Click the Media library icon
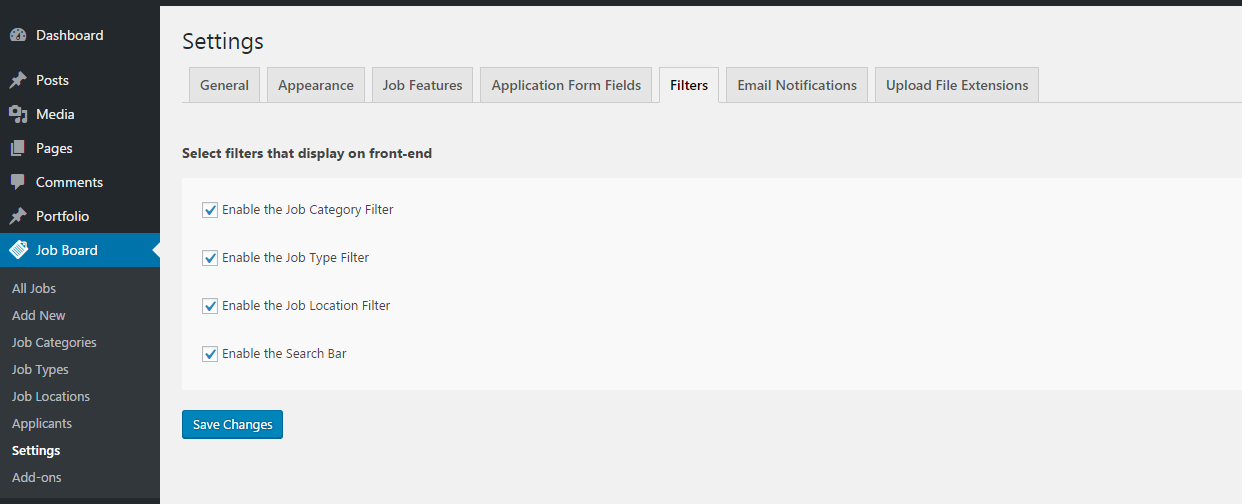The width and height of the screenshot is (1242, 504). [18, 114]
